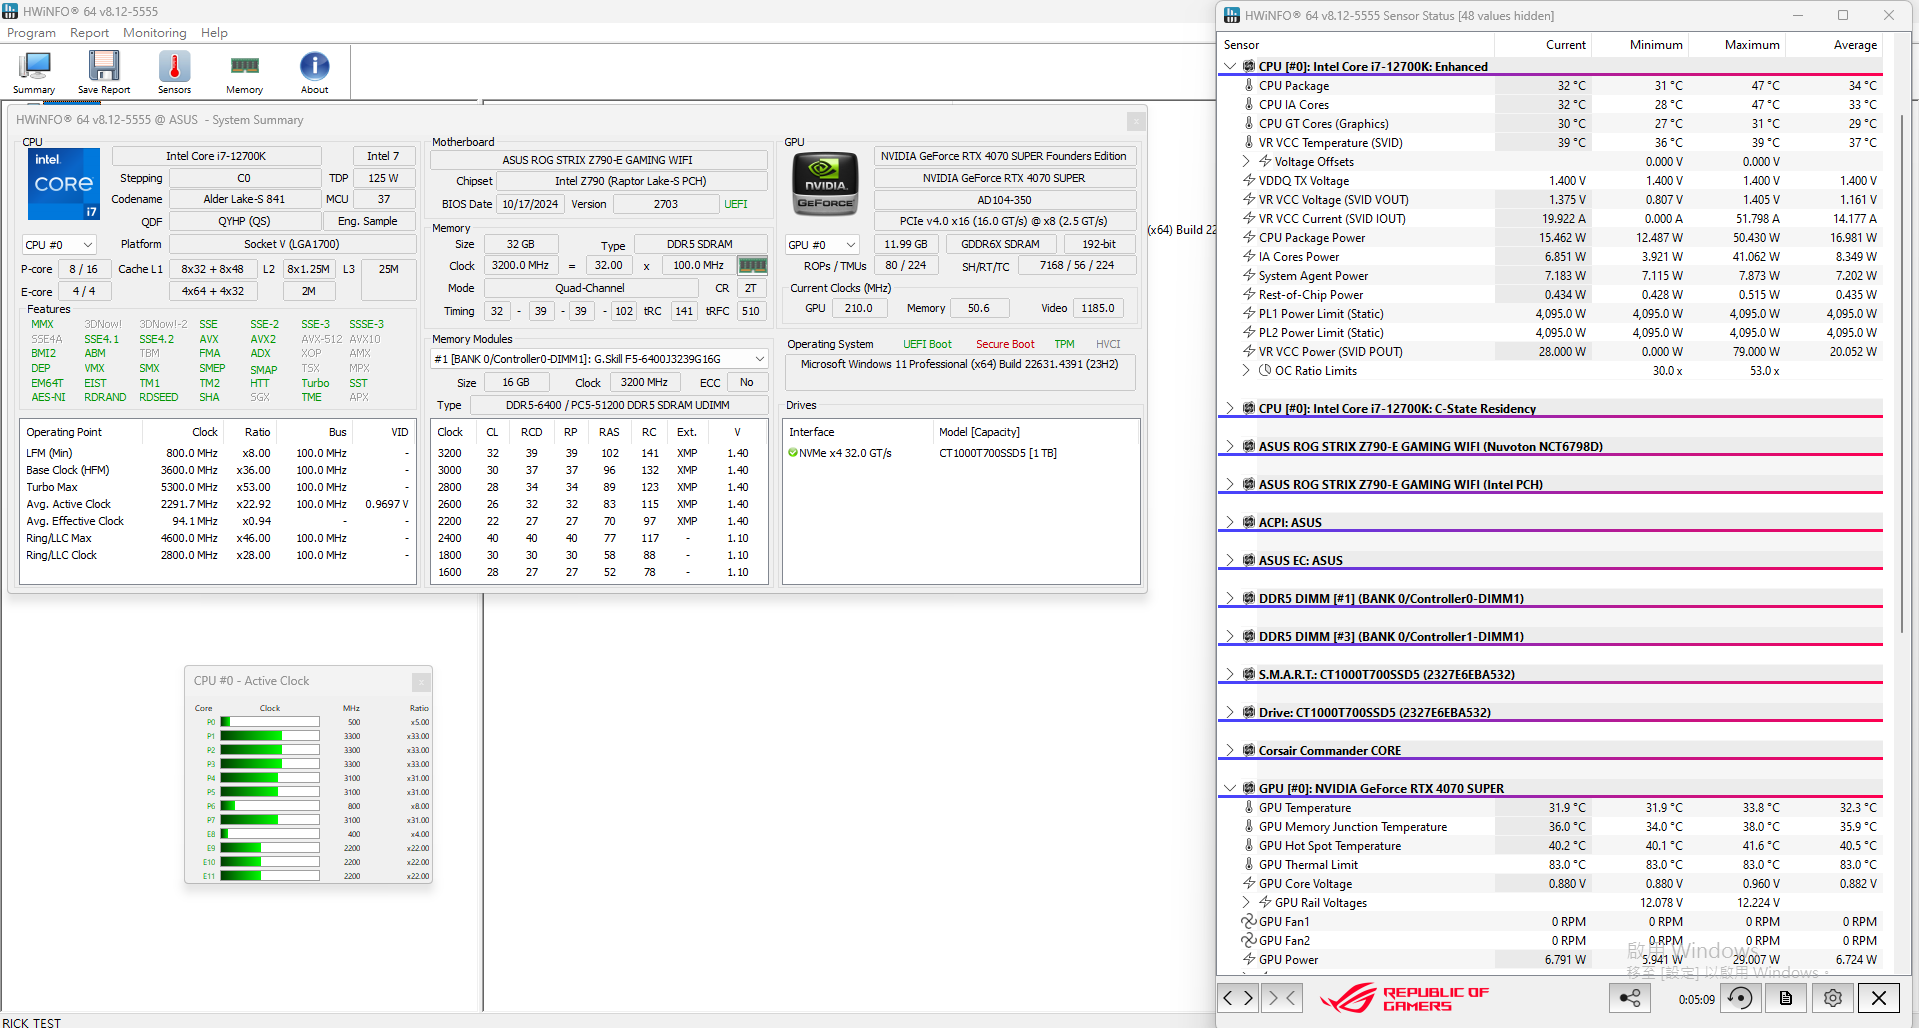
Task: Close sensor status with X button
Action: click(1879, 997)
